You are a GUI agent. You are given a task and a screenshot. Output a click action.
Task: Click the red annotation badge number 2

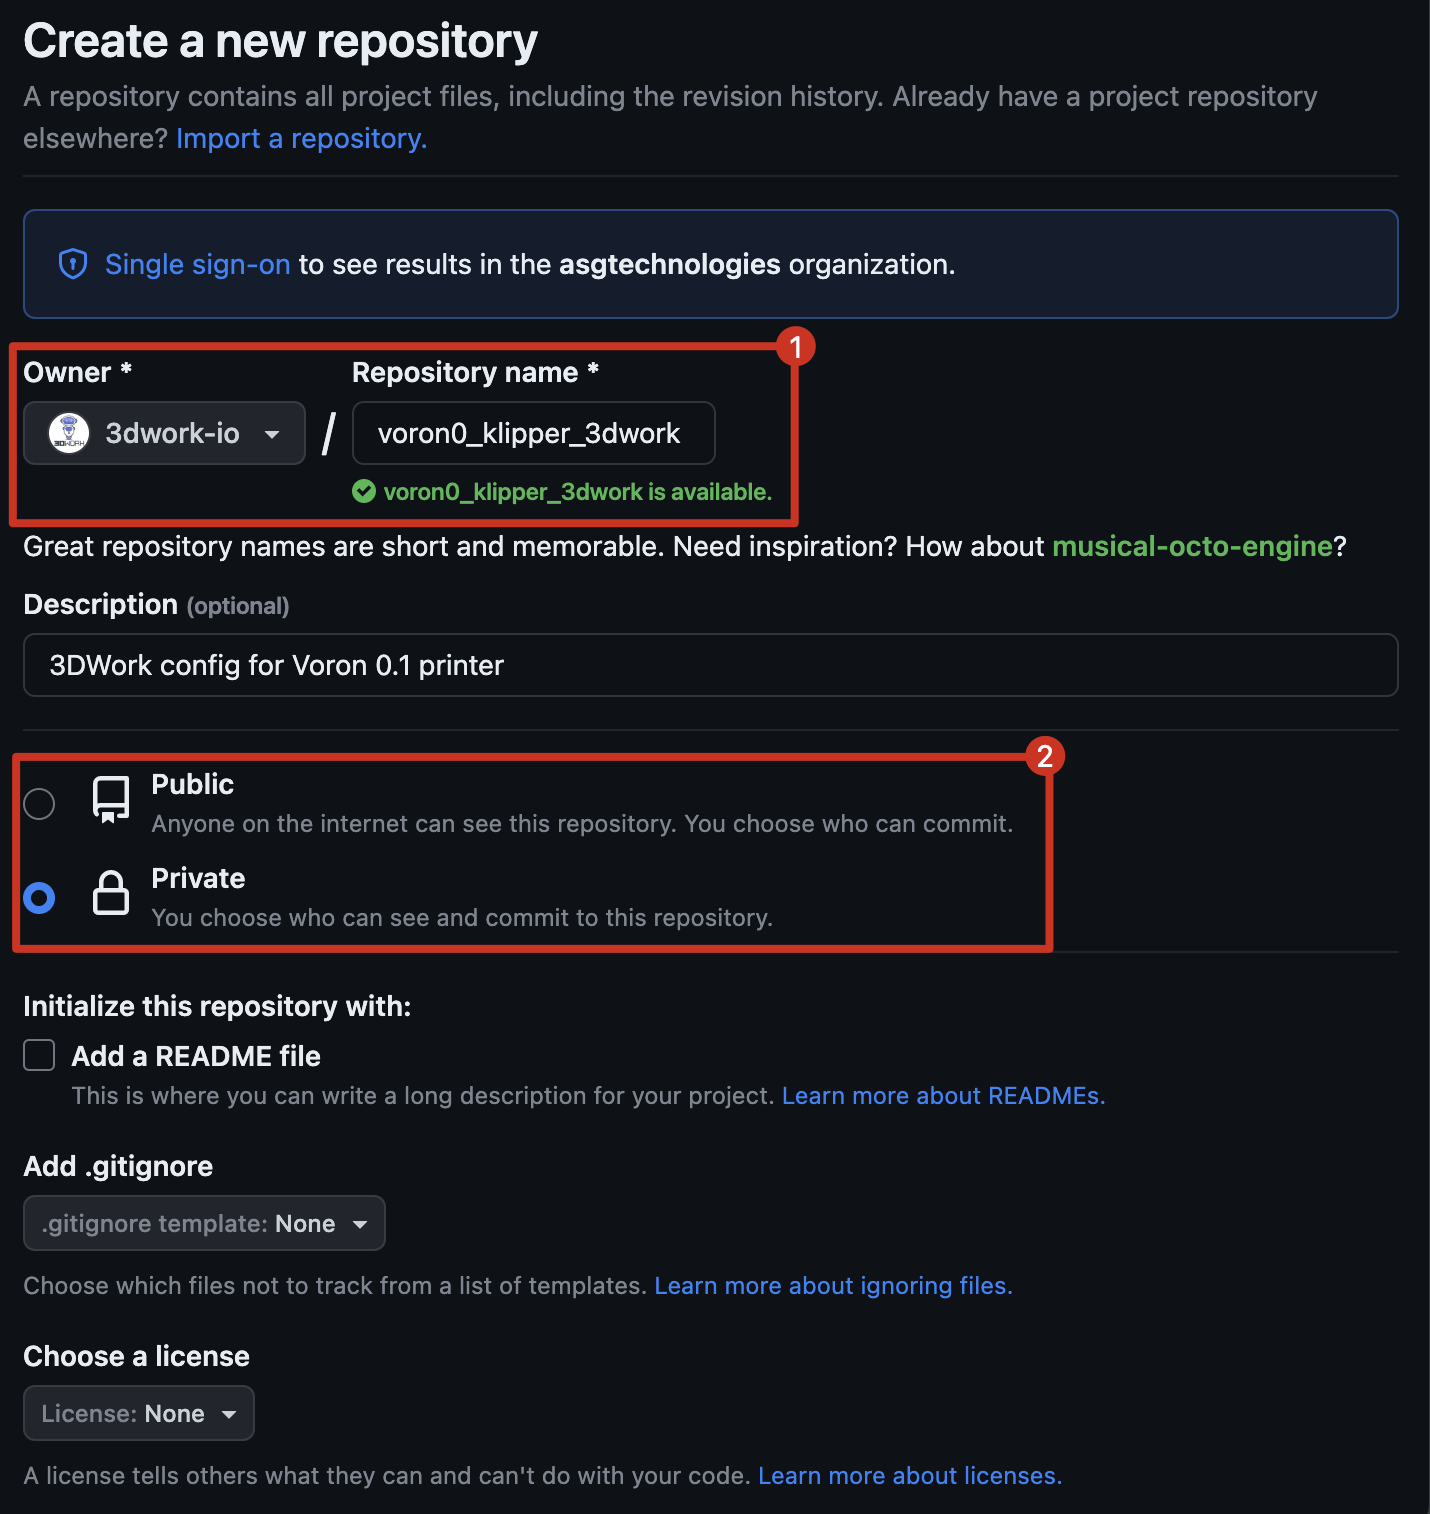point(1045,756)
